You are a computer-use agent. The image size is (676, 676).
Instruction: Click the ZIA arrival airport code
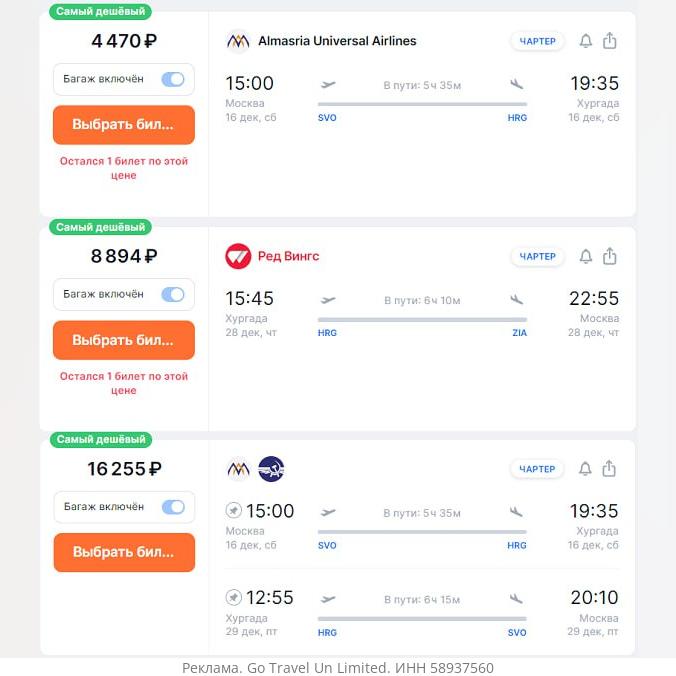(519, 333)
